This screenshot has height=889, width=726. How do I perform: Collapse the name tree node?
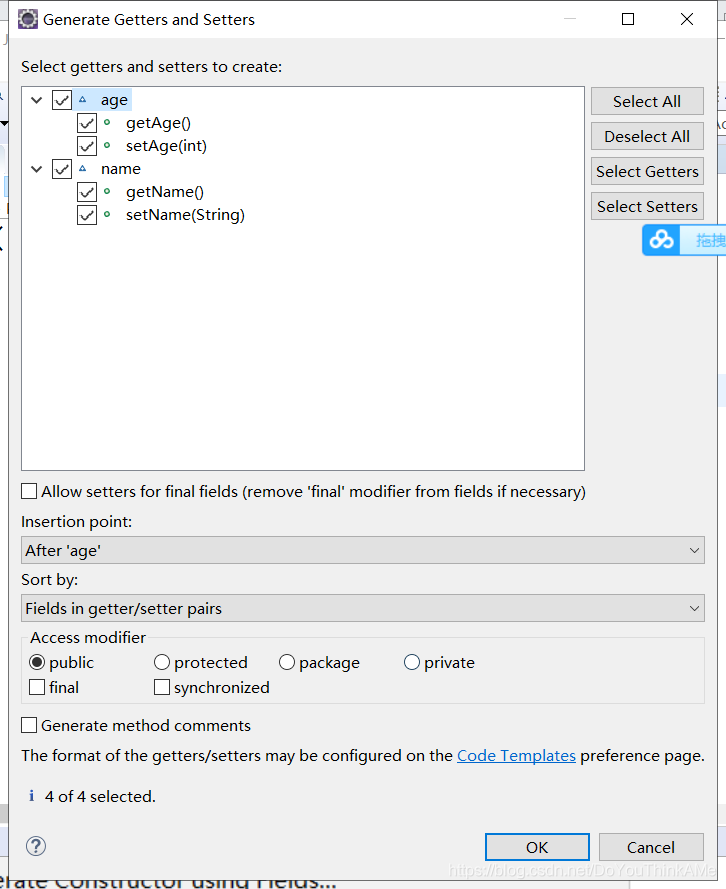click(37, 169)
